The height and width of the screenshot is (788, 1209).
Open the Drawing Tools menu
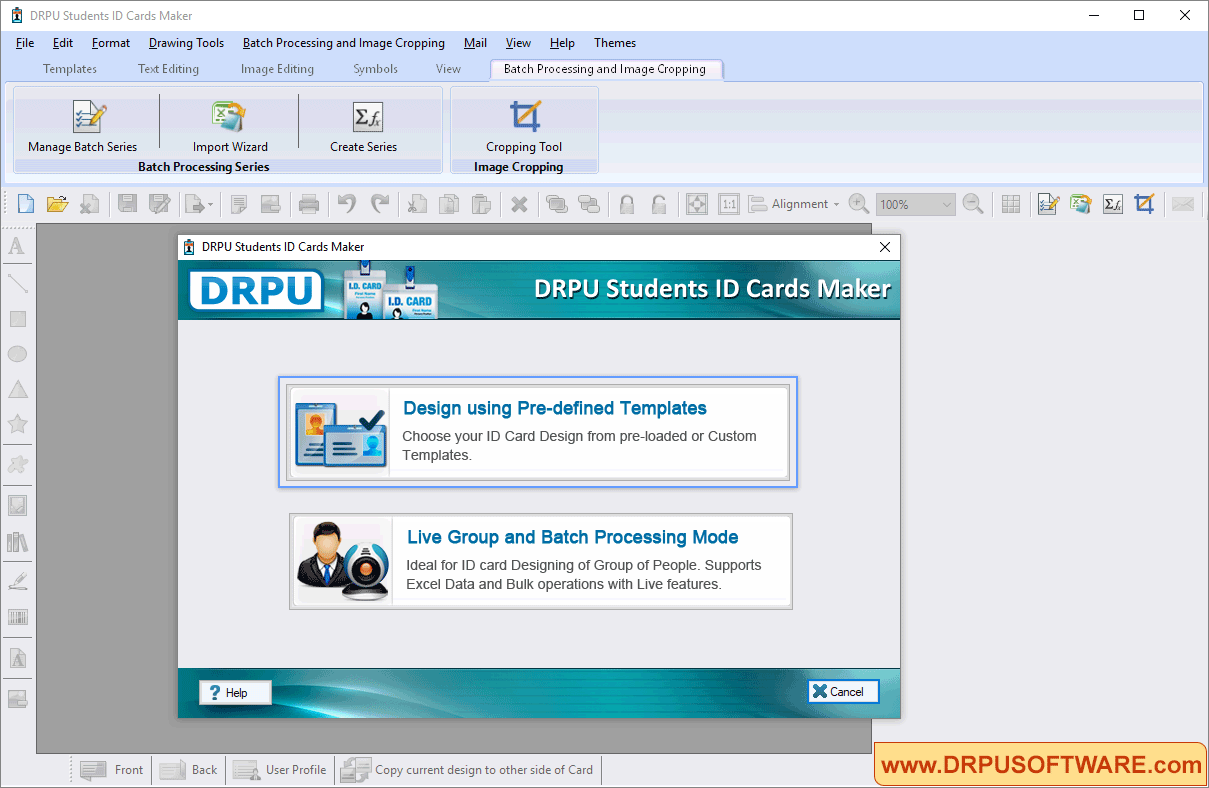187,43
